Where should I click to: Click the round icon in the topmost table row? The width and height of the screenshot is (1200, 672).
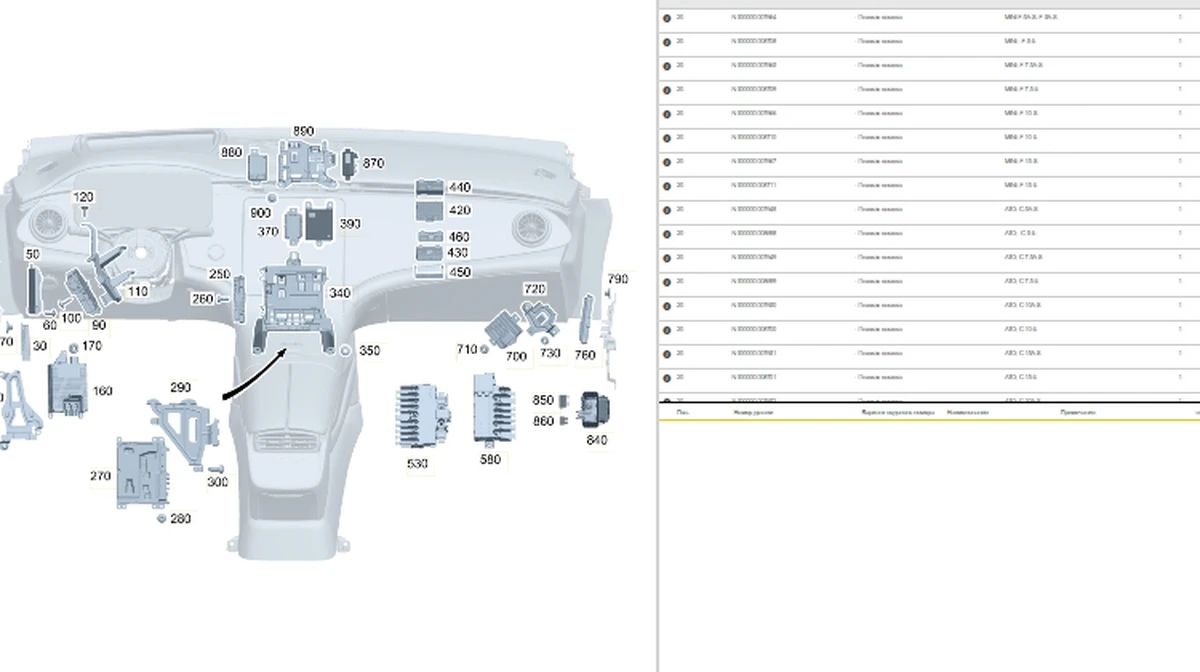(667, 18)
